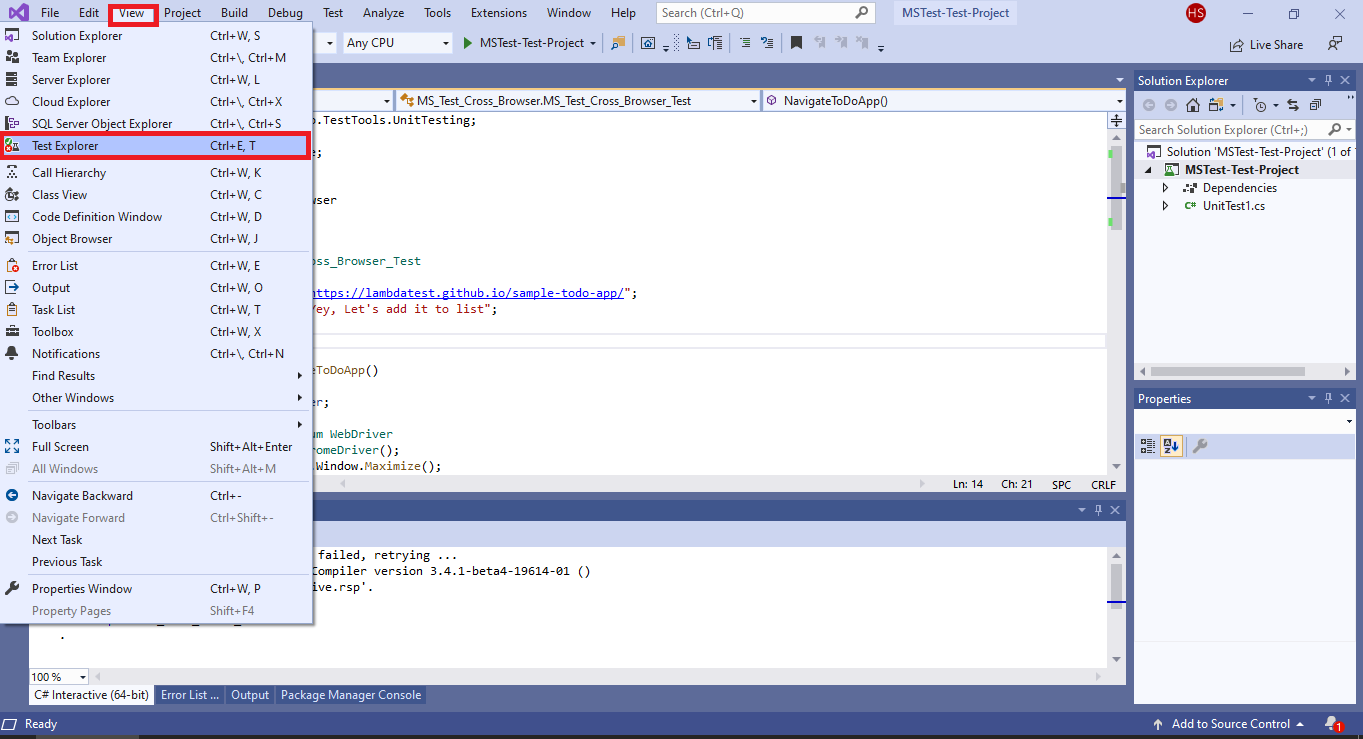Click the Property Pages wrench icon
This screenshot has width=1363, height=739.
[1200, 446]
